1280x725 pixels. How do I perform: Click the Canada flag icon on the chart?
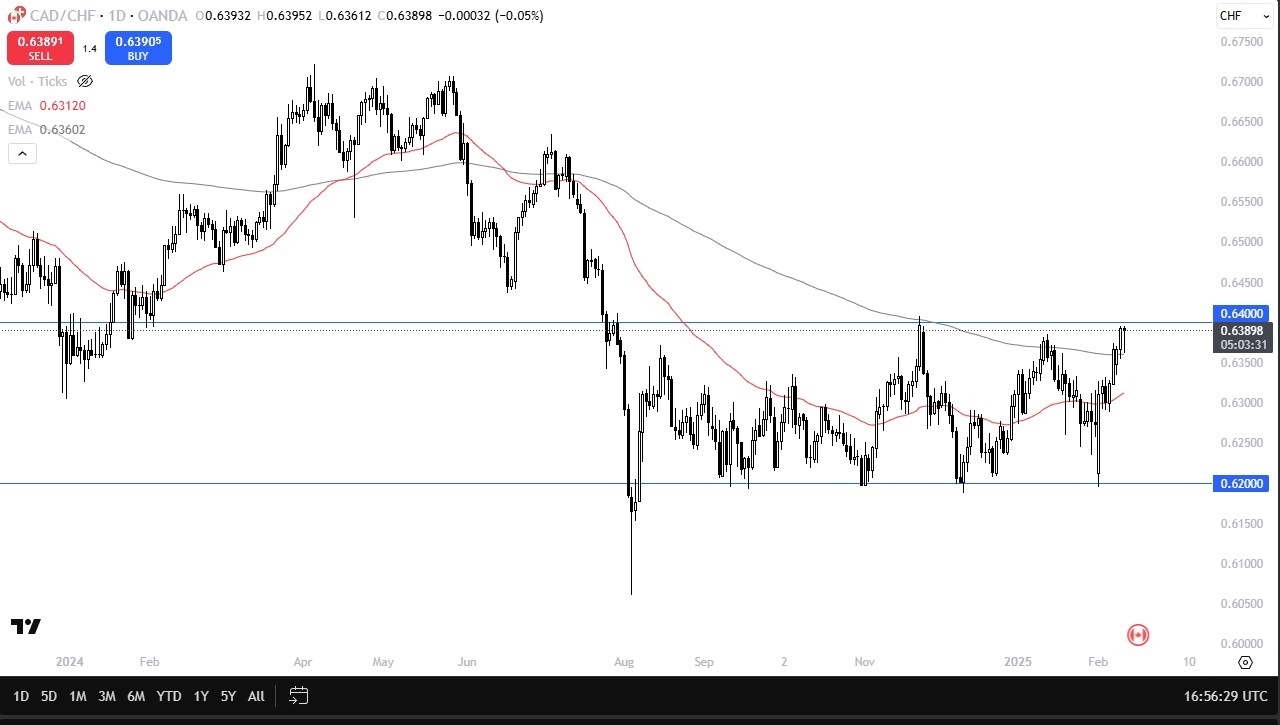click(1138, 634)
